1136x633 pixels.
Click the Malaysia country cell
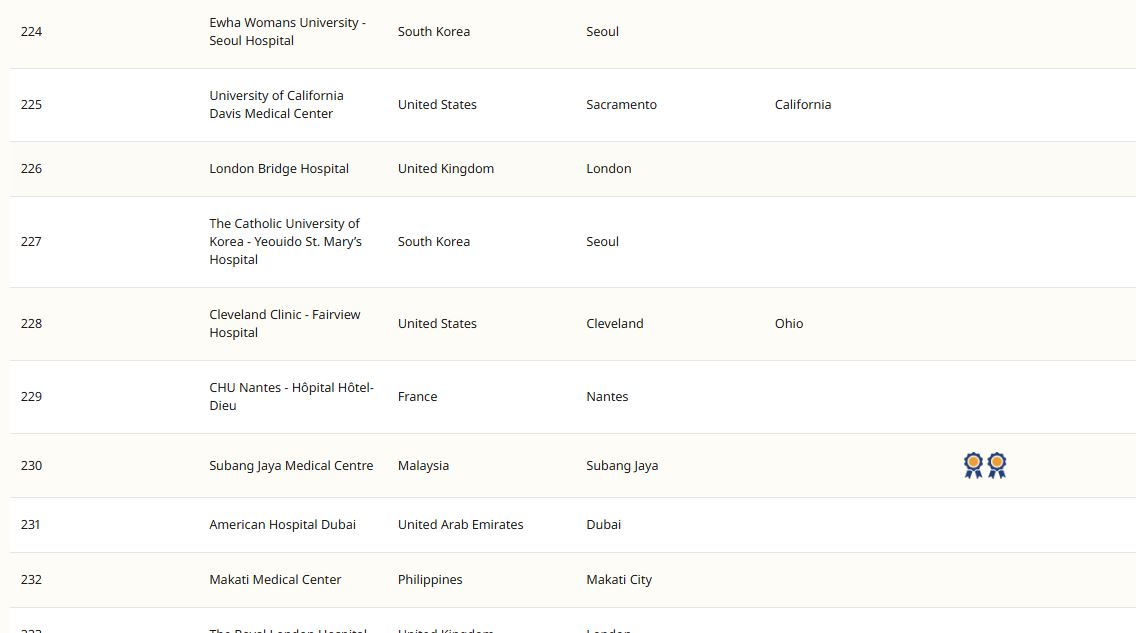coord(423,466)
